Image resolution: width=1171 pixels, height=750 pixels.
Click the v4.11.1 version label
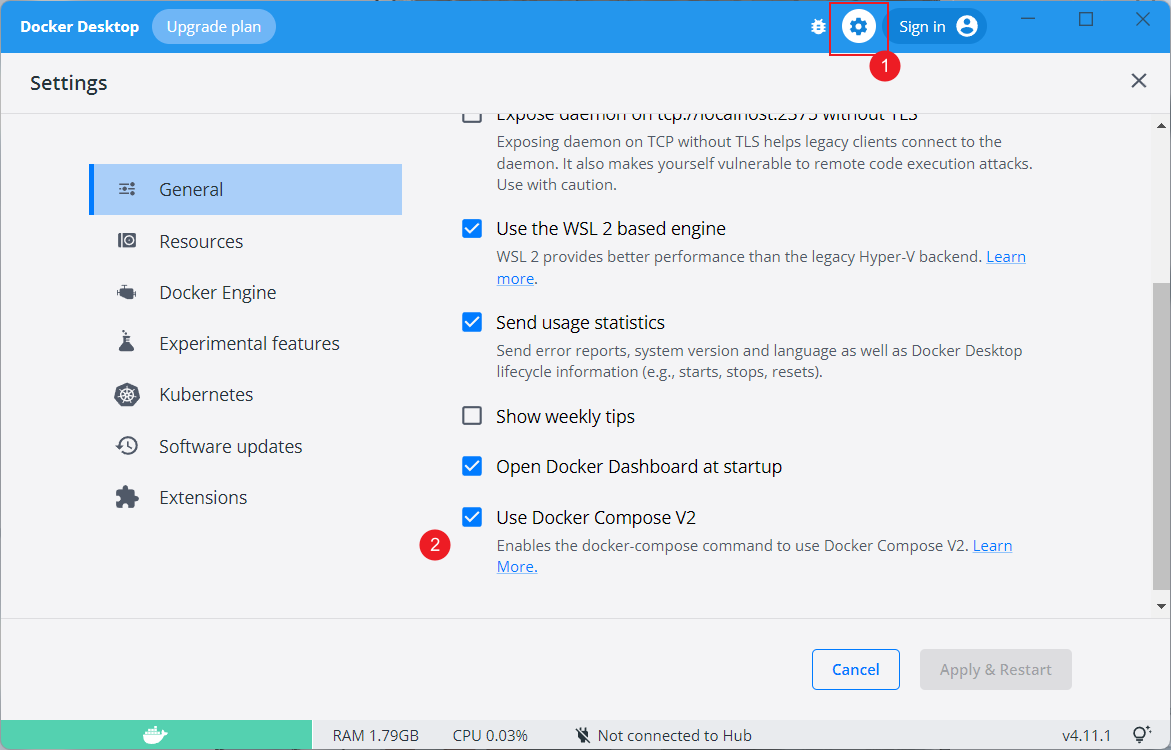1087,736
